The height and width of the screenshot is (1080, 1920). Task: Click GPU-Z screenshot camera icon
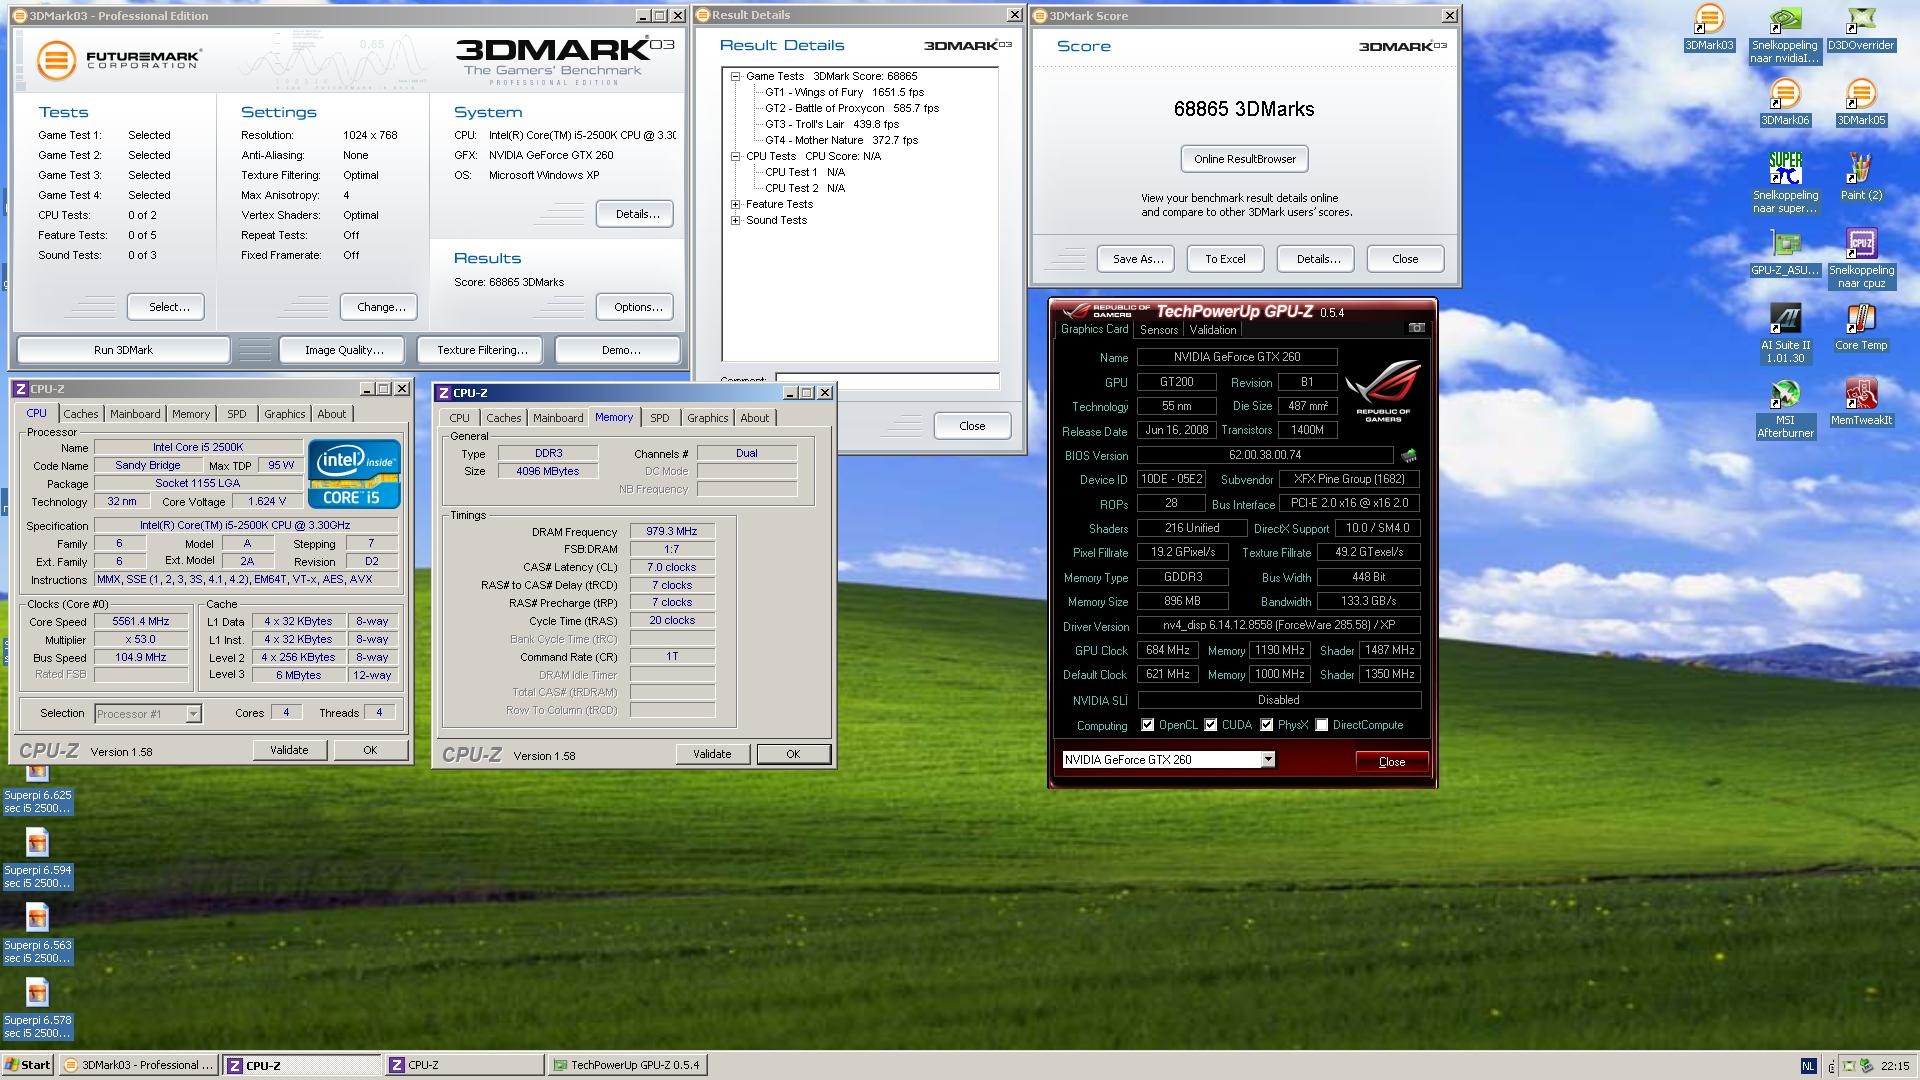click(1416, 328)
